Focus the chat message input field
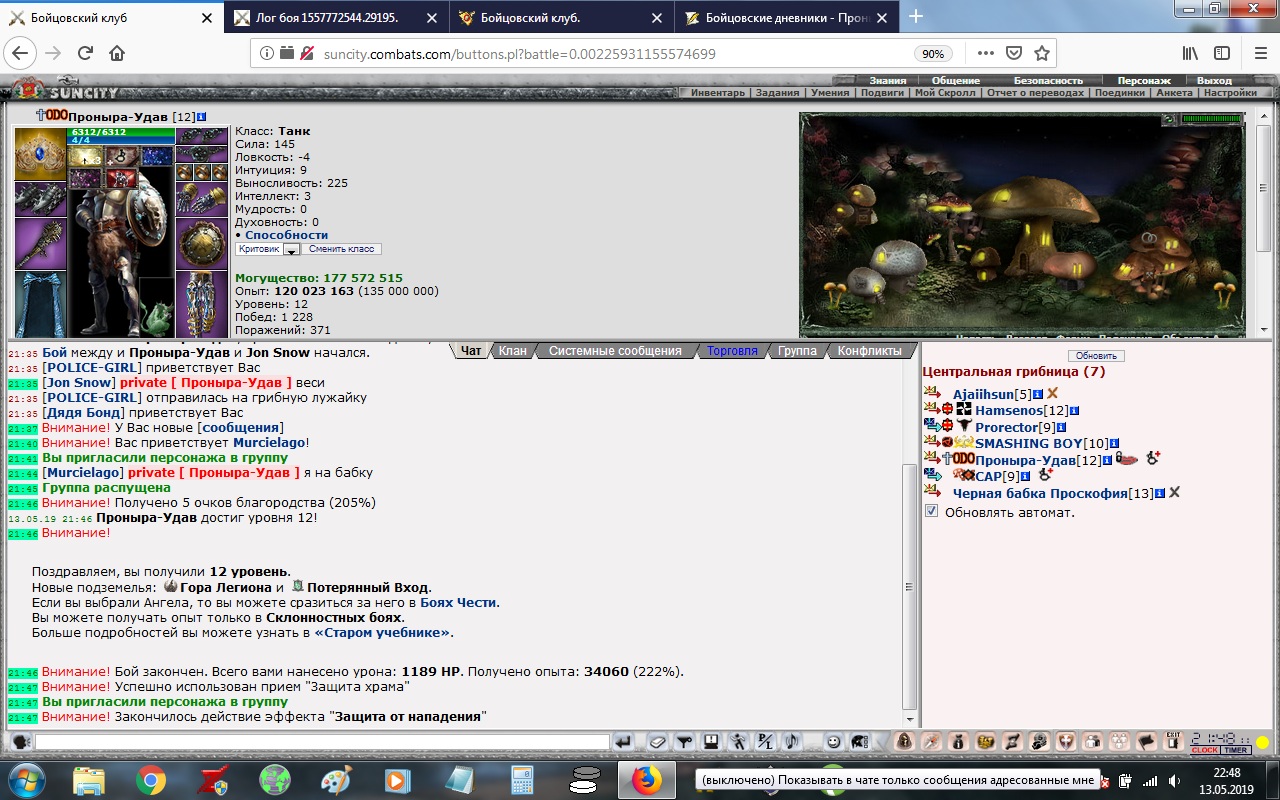Screen dimensions: 1280x800 pos(322,742)
